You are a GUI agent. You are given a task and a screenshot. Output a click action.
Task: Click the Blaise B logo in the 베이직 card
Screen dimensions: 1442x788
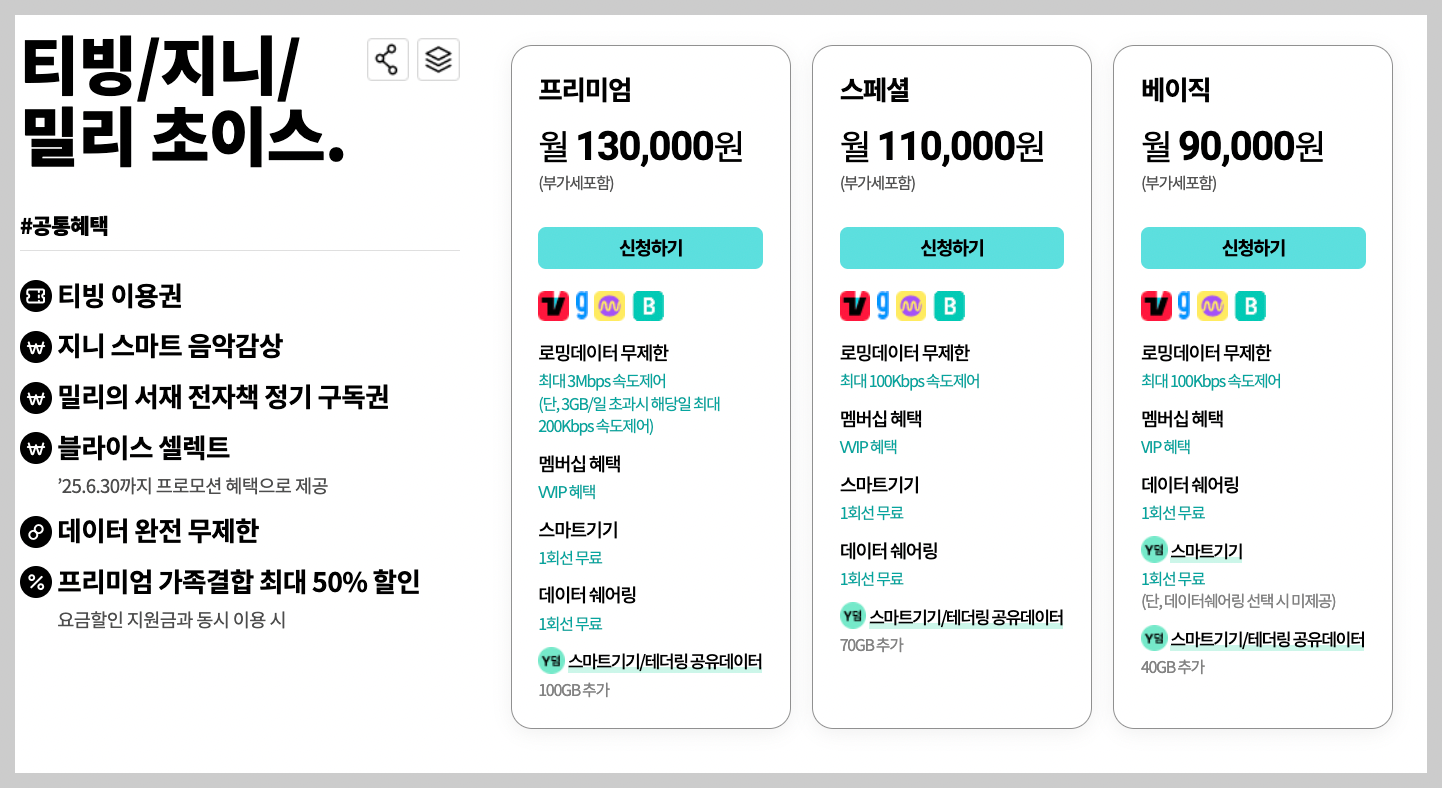pyautogui.click(x=1250, y=305)
